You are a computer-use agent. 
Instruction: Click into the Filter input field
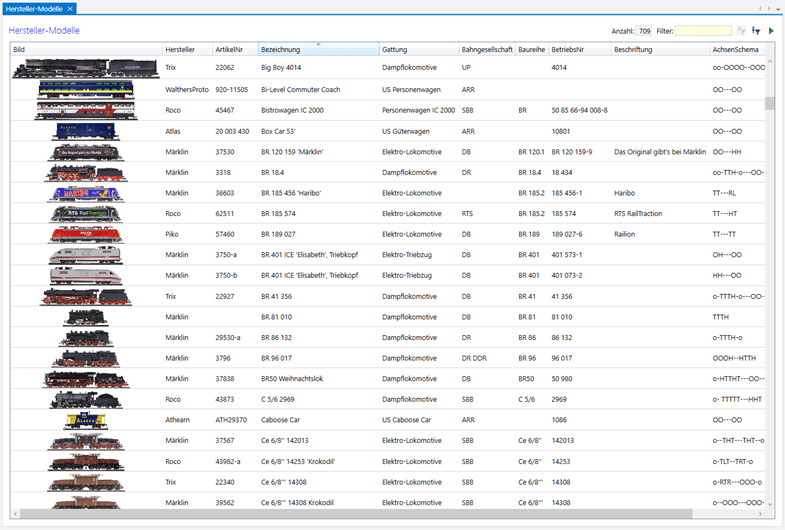coord(702,31)
